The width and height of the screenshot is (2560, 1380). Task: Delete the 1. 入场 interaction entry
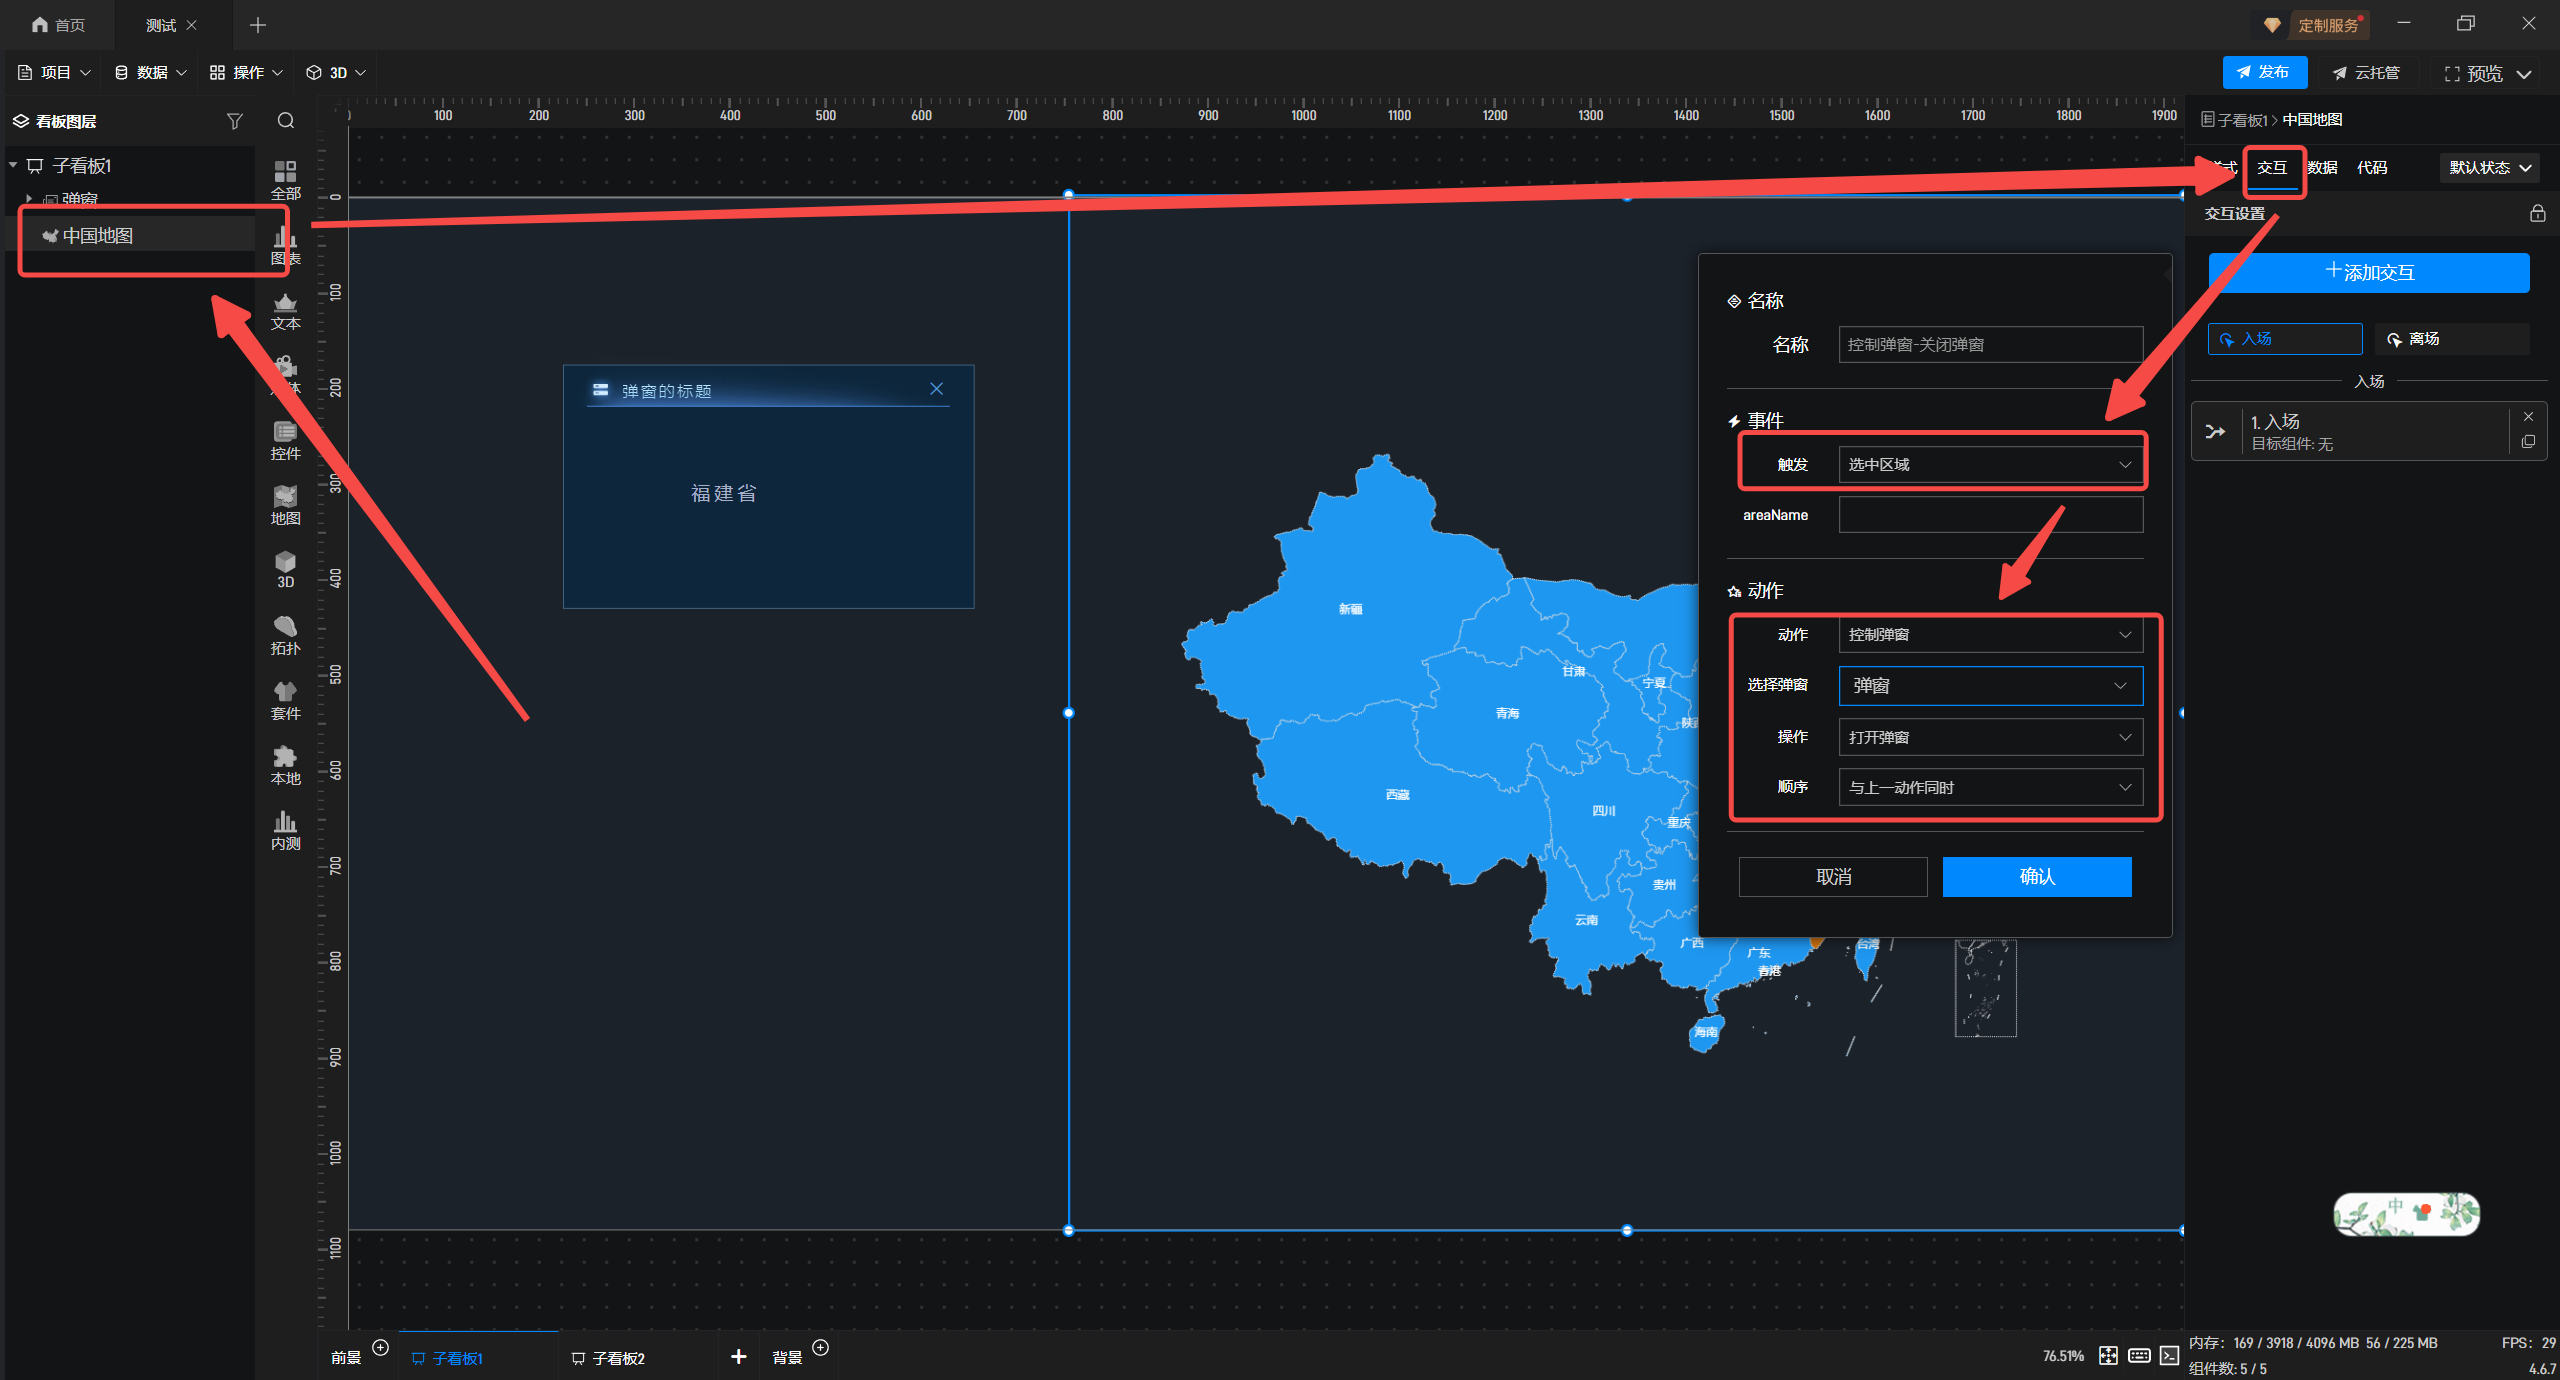click(2528, 417)
